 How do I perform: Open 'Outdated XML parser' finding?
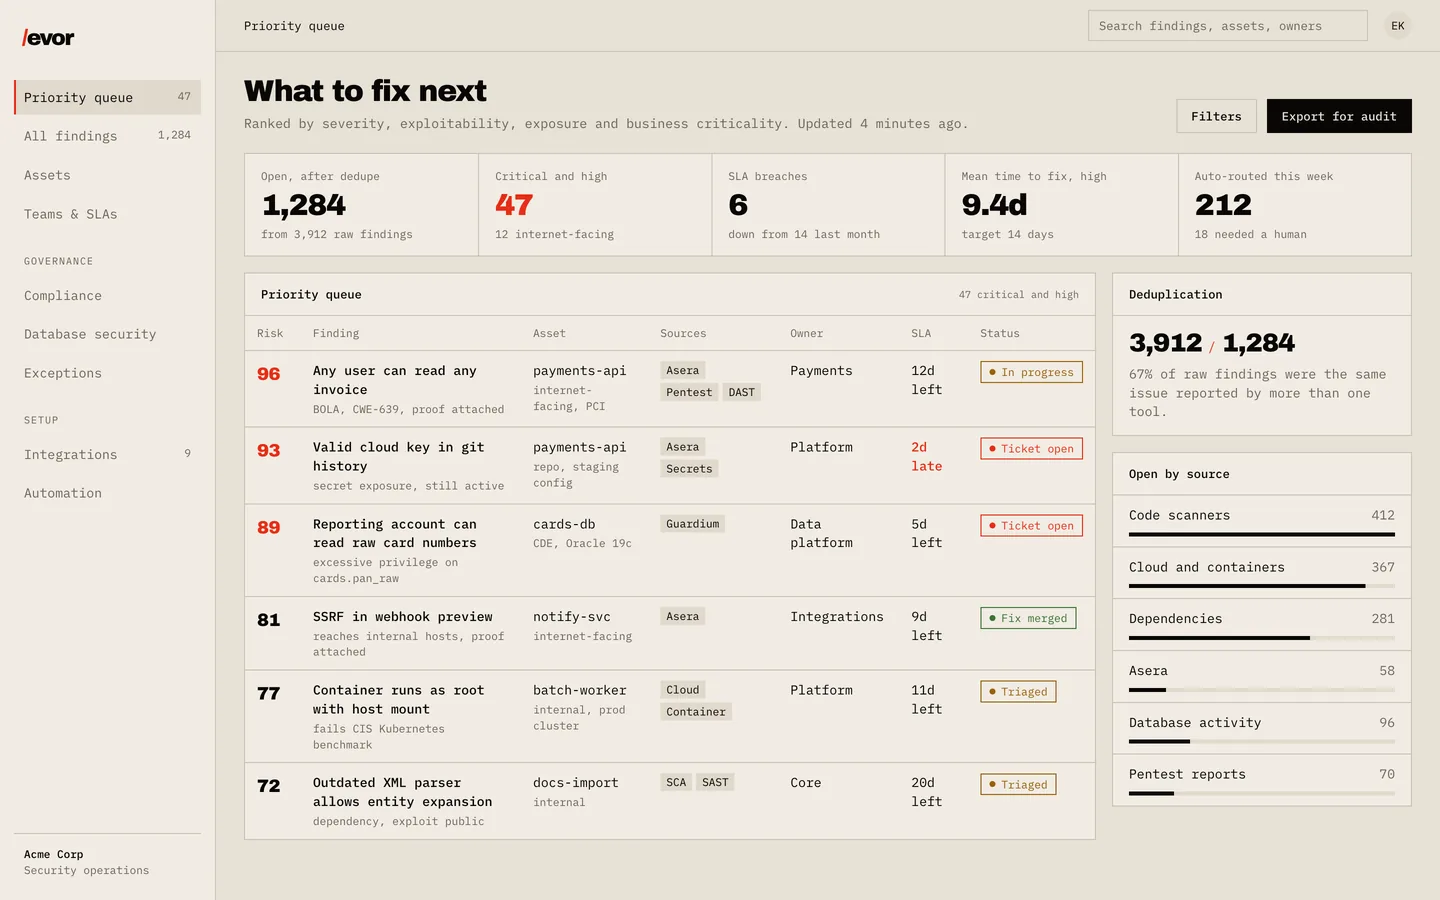coord(402,792)
